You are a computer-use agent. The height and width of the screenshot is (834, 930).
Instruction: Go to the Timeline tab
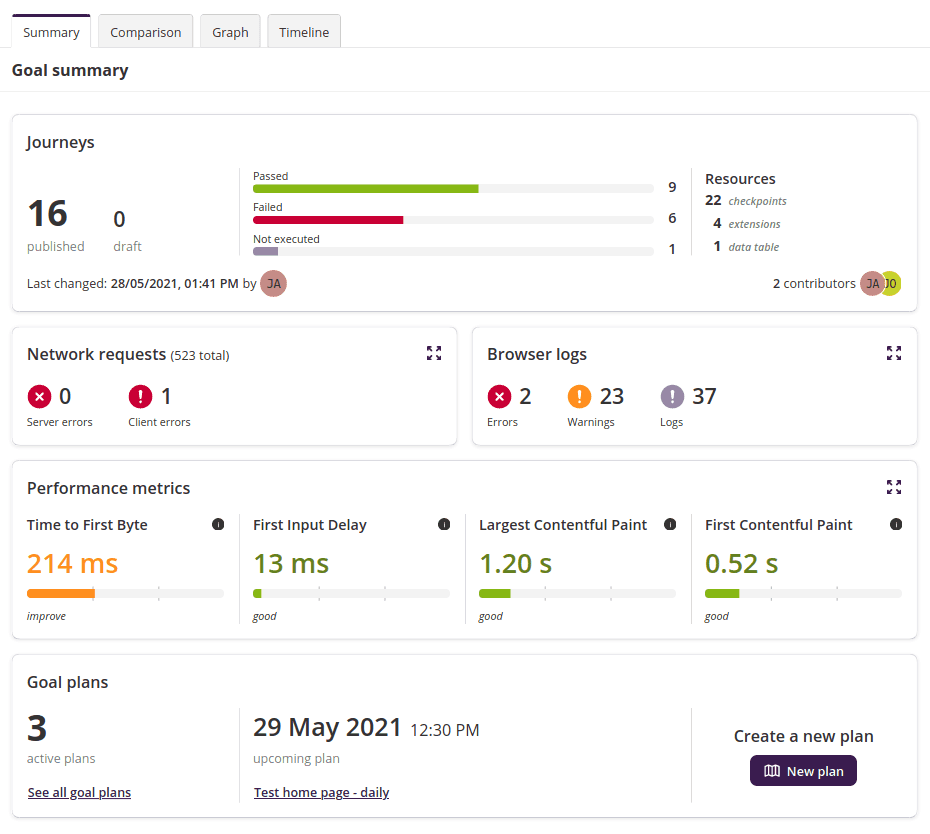pyautogui.click(x=304, y=32)
